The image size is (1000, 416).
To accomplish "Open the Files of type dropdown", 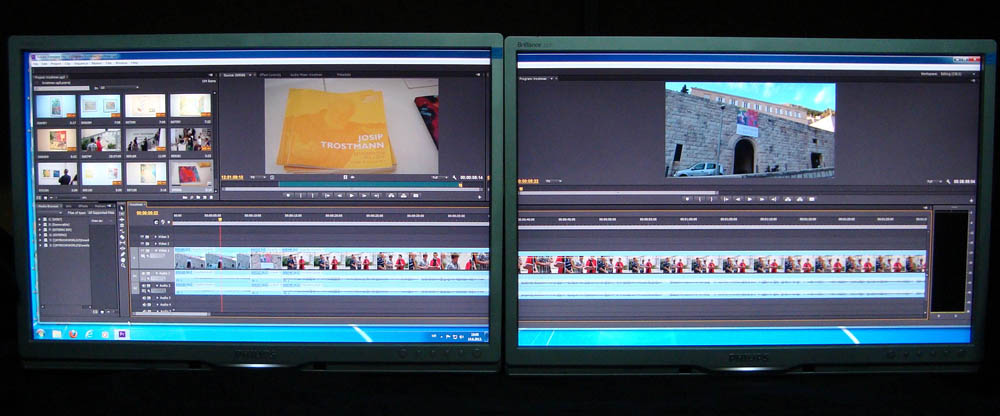I will (x=101, y=212).
